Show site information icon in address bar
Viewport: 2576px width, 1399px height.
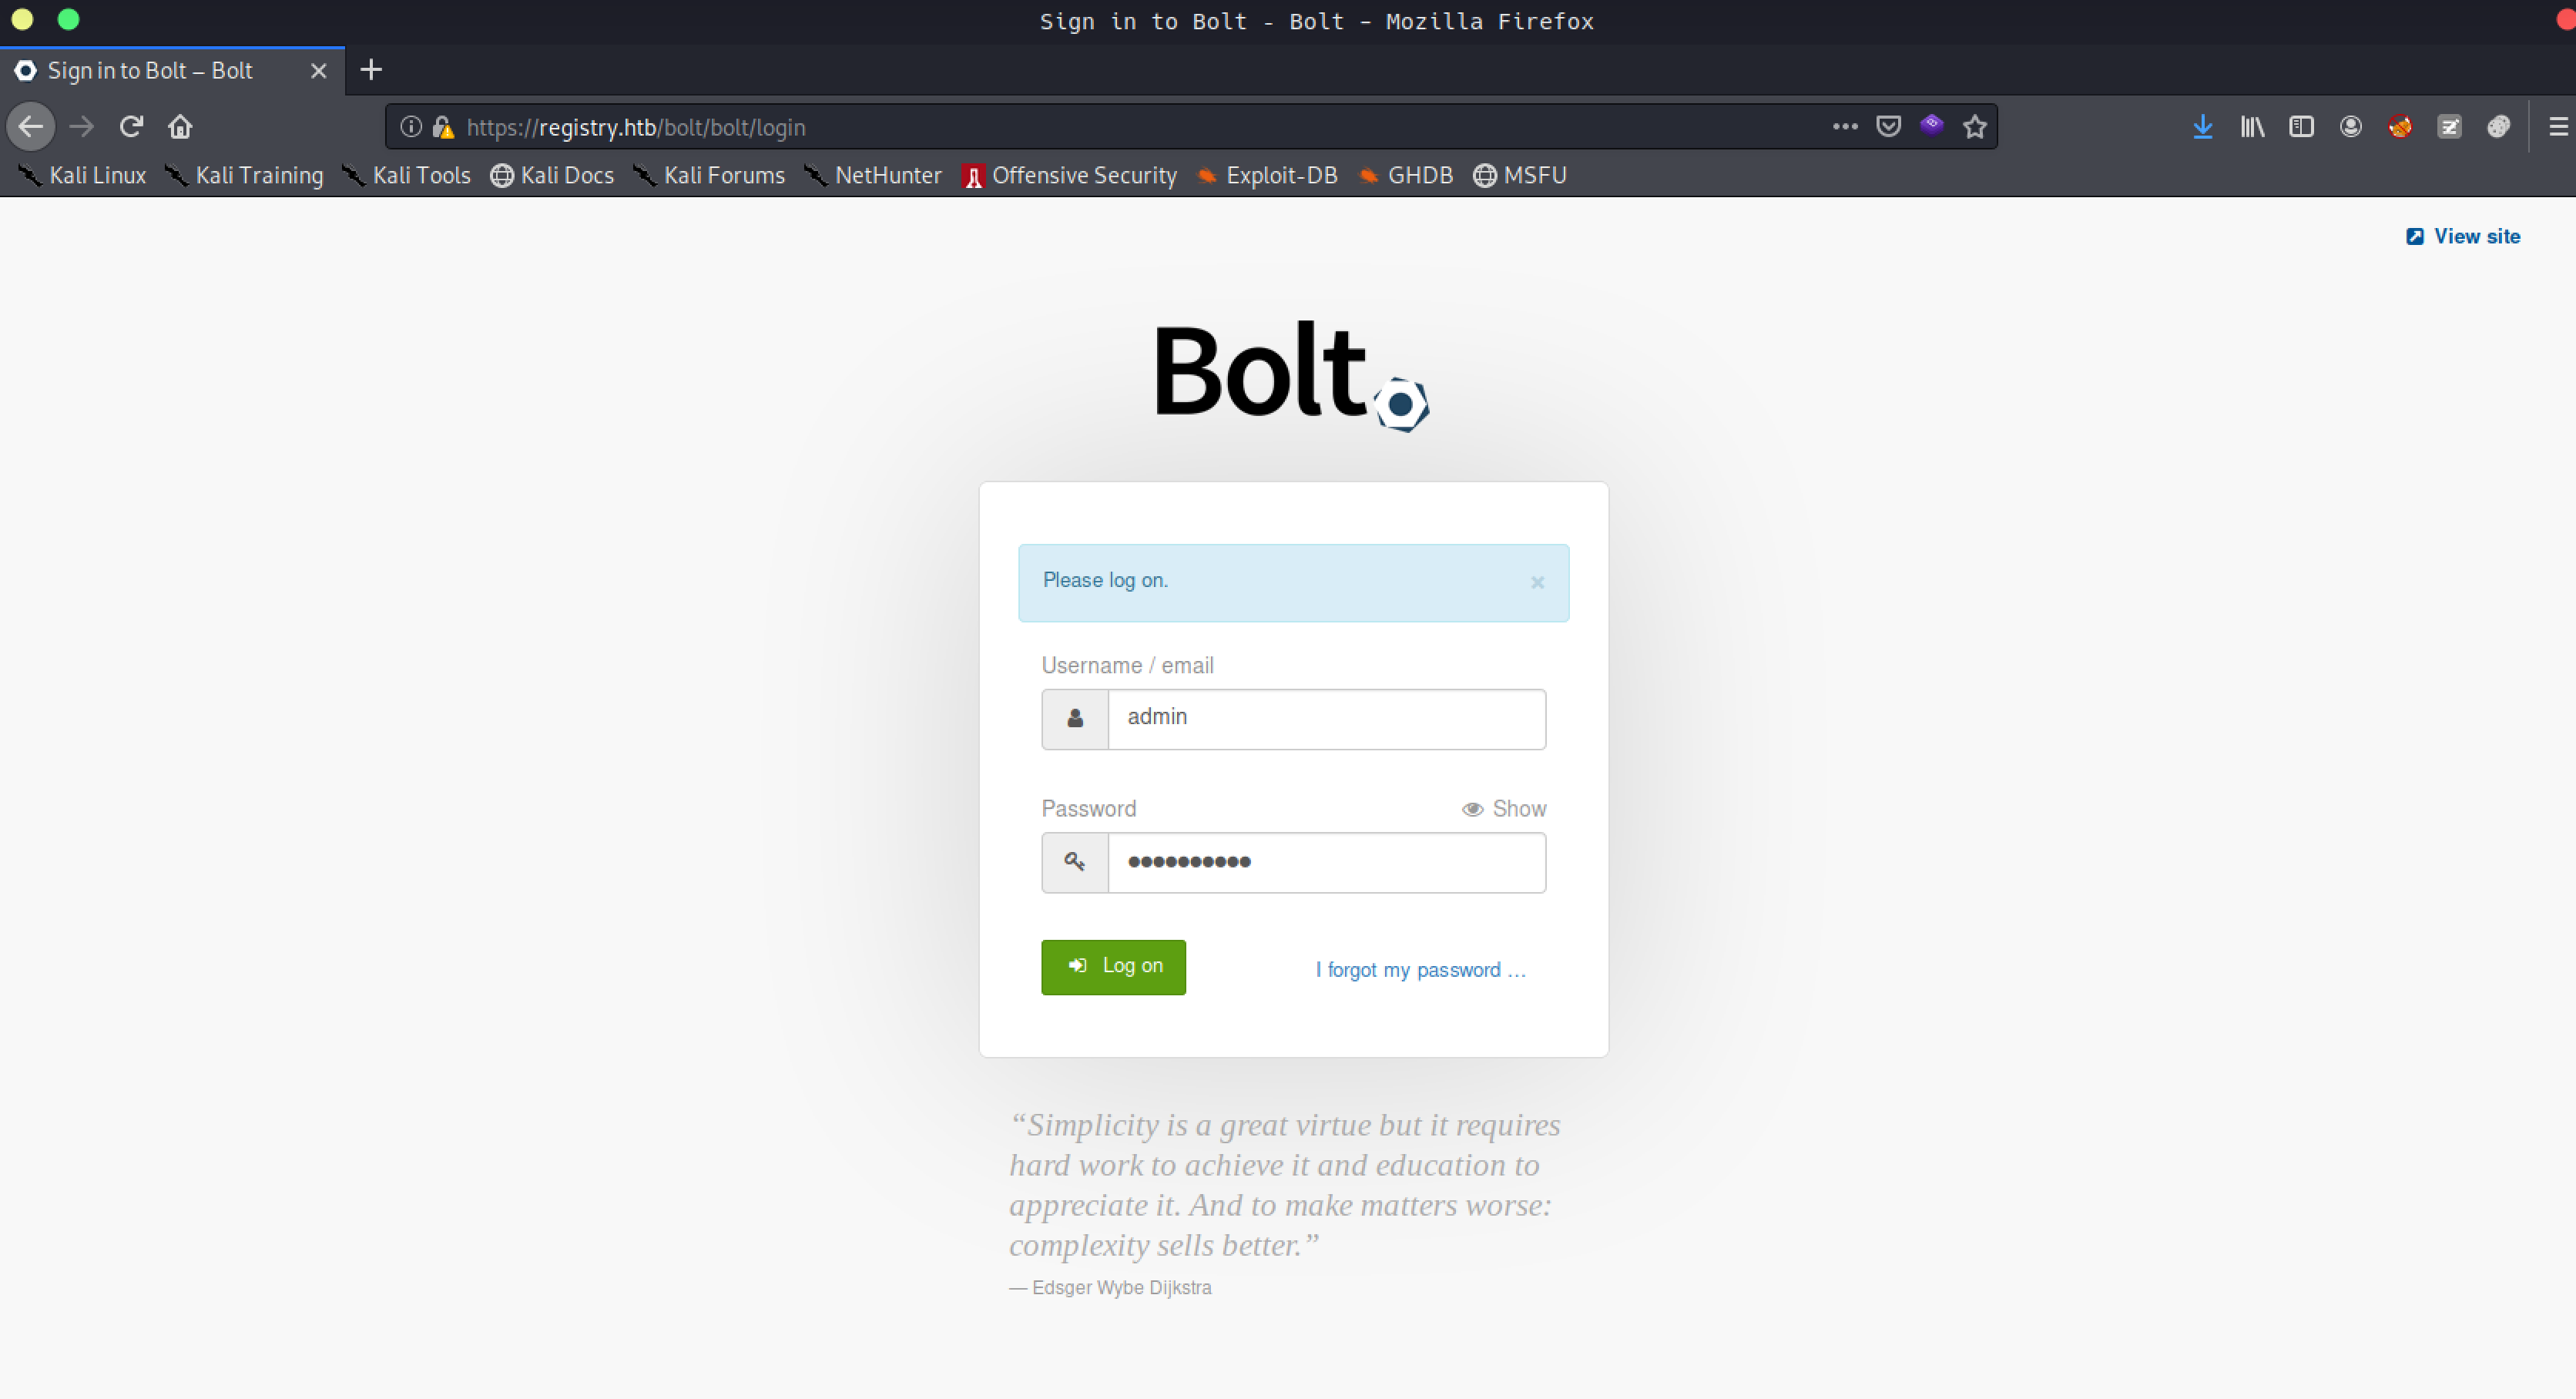point(410,127)
